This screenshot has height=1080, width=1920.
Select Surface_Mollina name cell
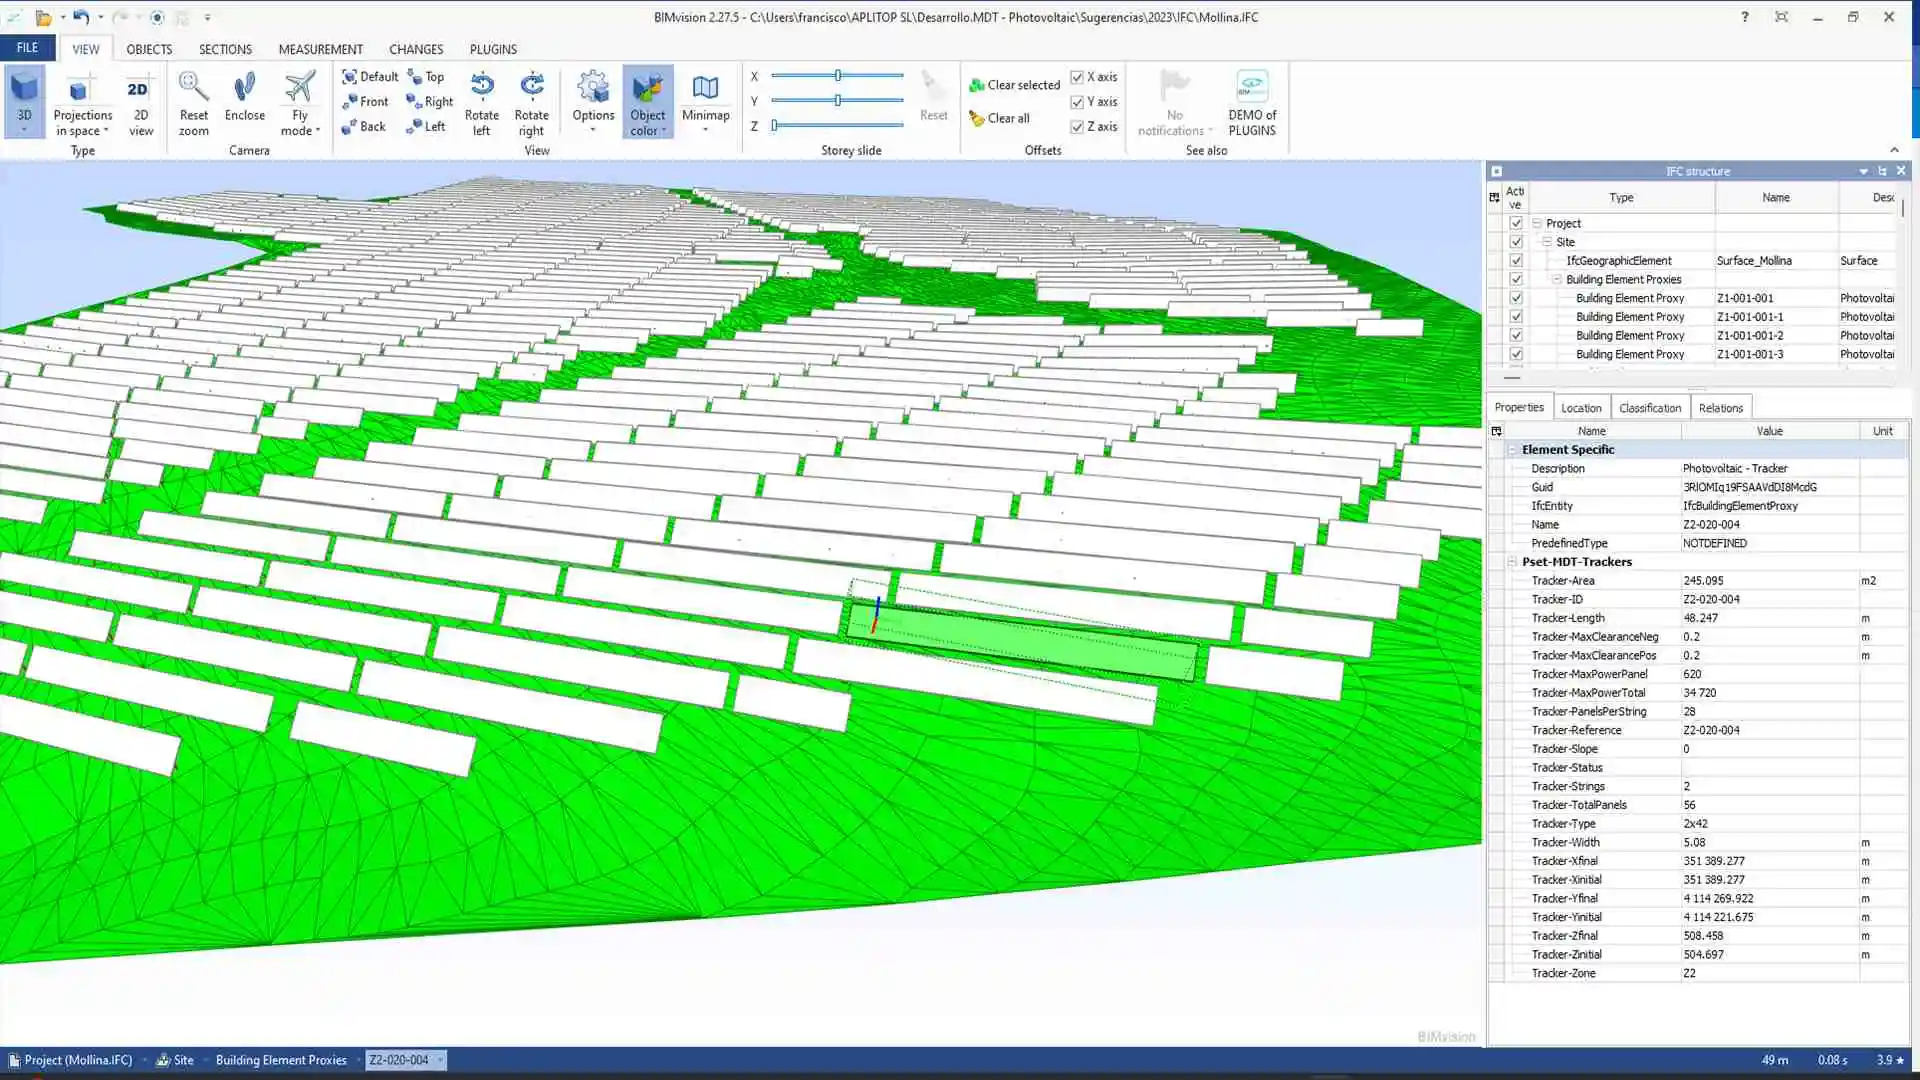click(x=1776, y=261)
